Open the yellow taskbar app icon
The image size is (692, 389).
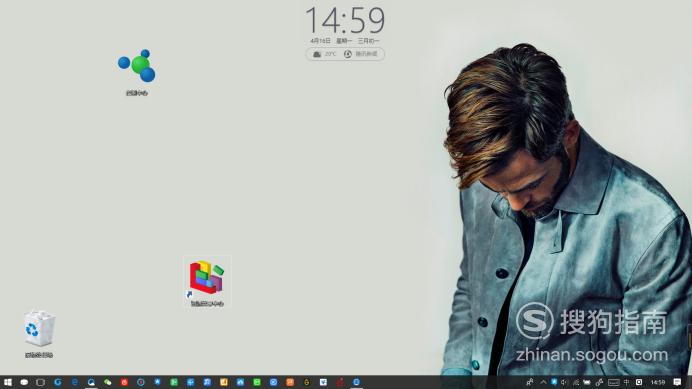[x=224, y=382]
